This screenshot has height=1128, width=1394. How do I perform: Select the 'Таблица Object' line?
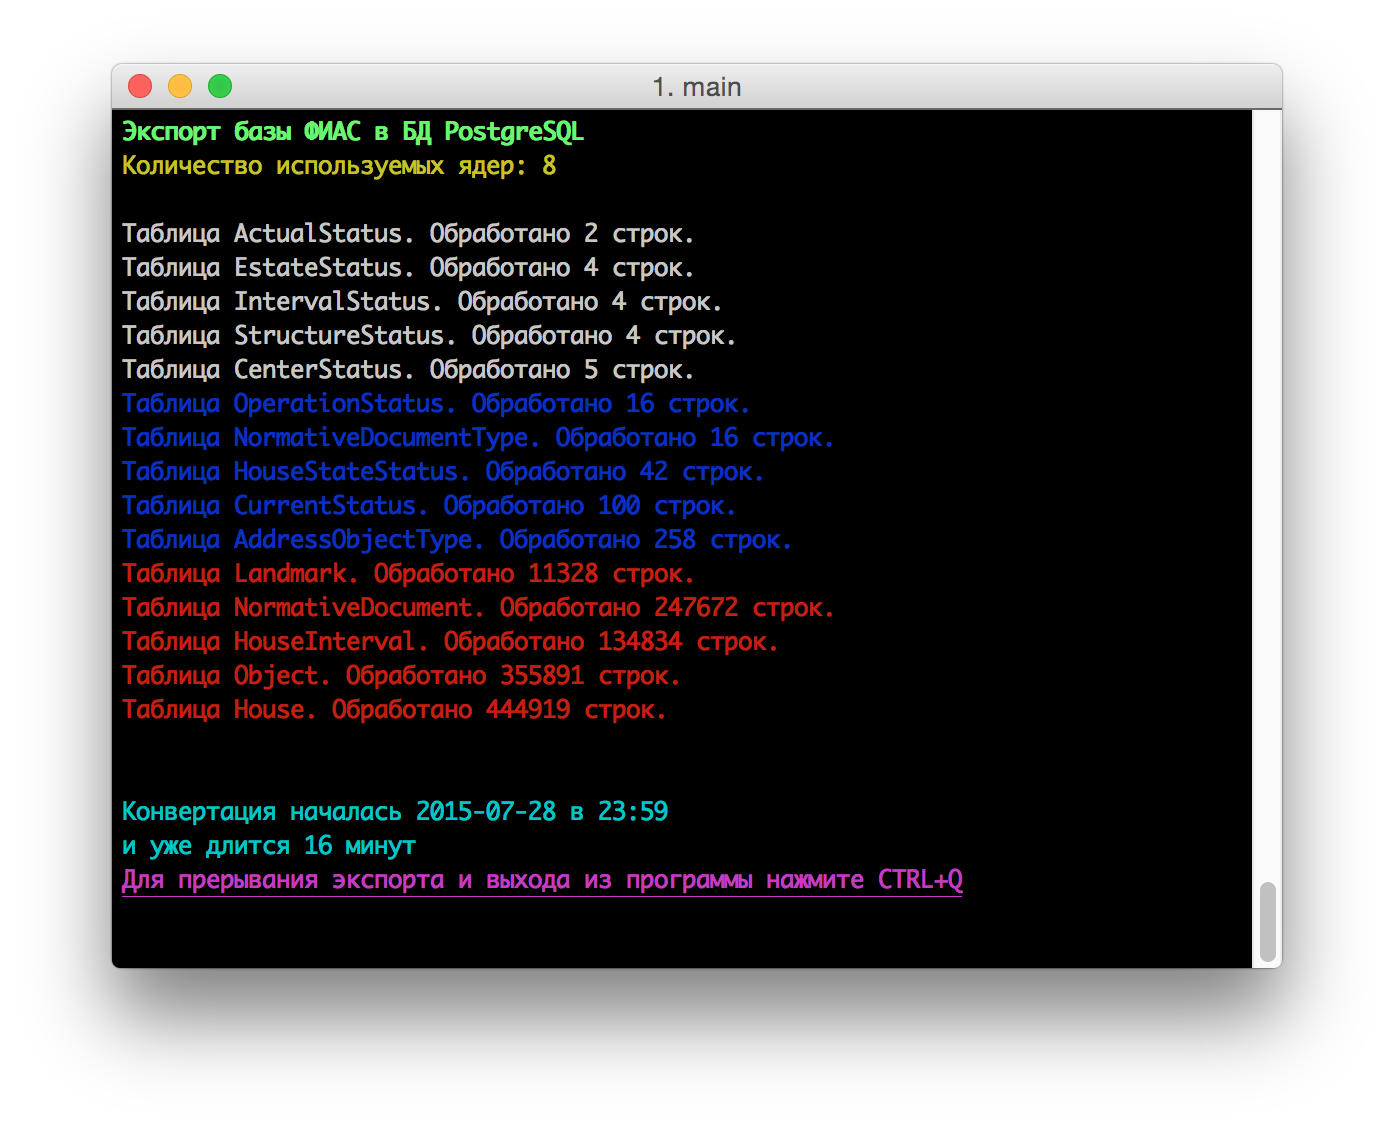[401, 676]
